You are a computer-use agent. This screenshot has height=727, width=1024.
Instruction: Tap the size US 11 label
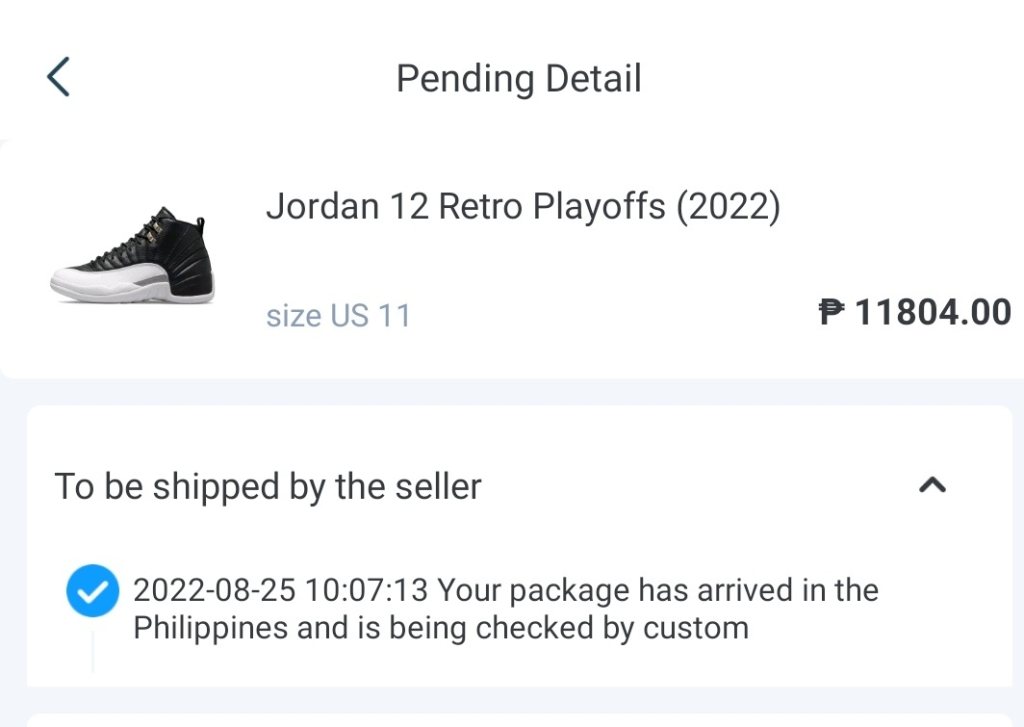338,316
